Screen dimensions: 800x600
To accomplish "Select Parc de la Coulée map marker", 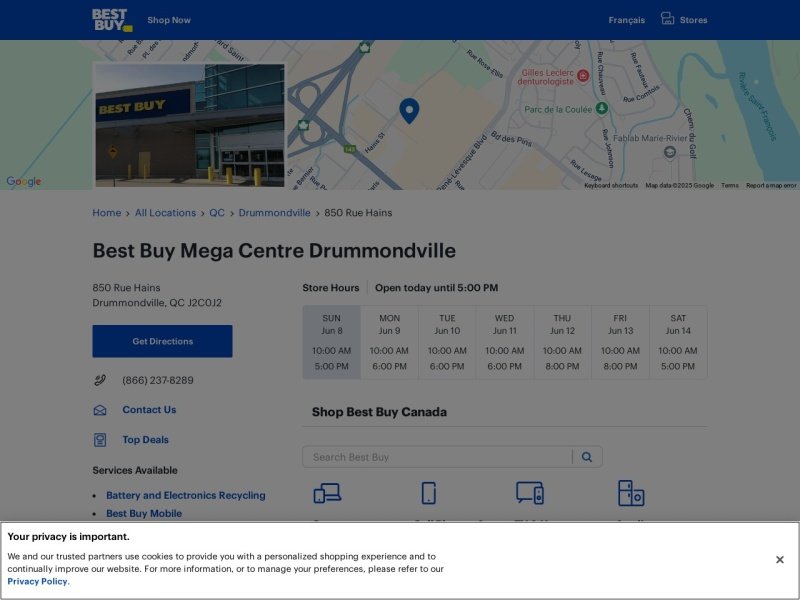I will (602, 108).
